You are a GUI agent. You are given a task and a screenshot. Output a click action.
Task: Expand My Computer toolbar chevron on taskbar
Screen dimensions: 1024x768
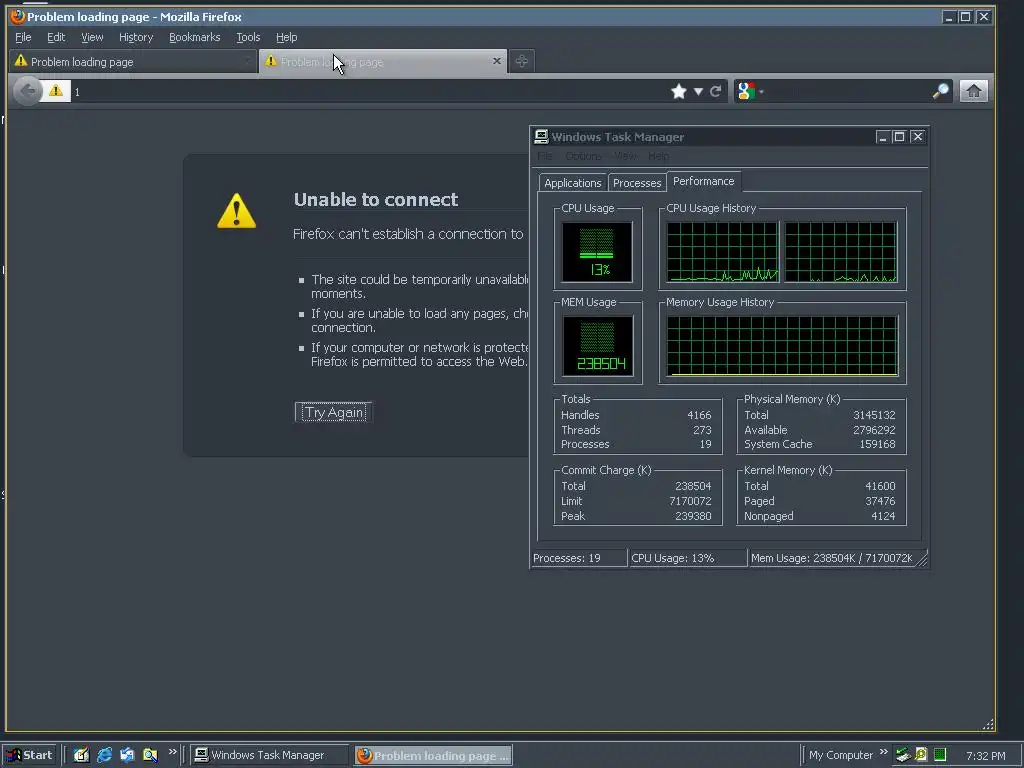(884, 752)
